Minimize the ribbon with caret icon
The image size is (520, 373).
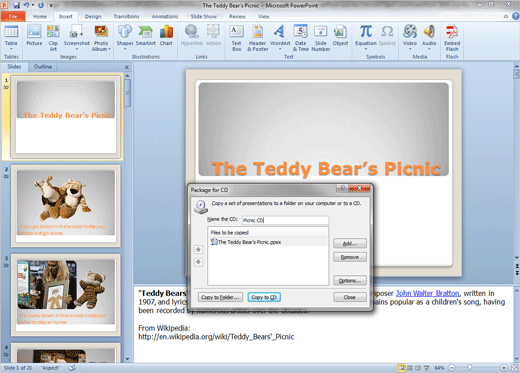(506, 16)
